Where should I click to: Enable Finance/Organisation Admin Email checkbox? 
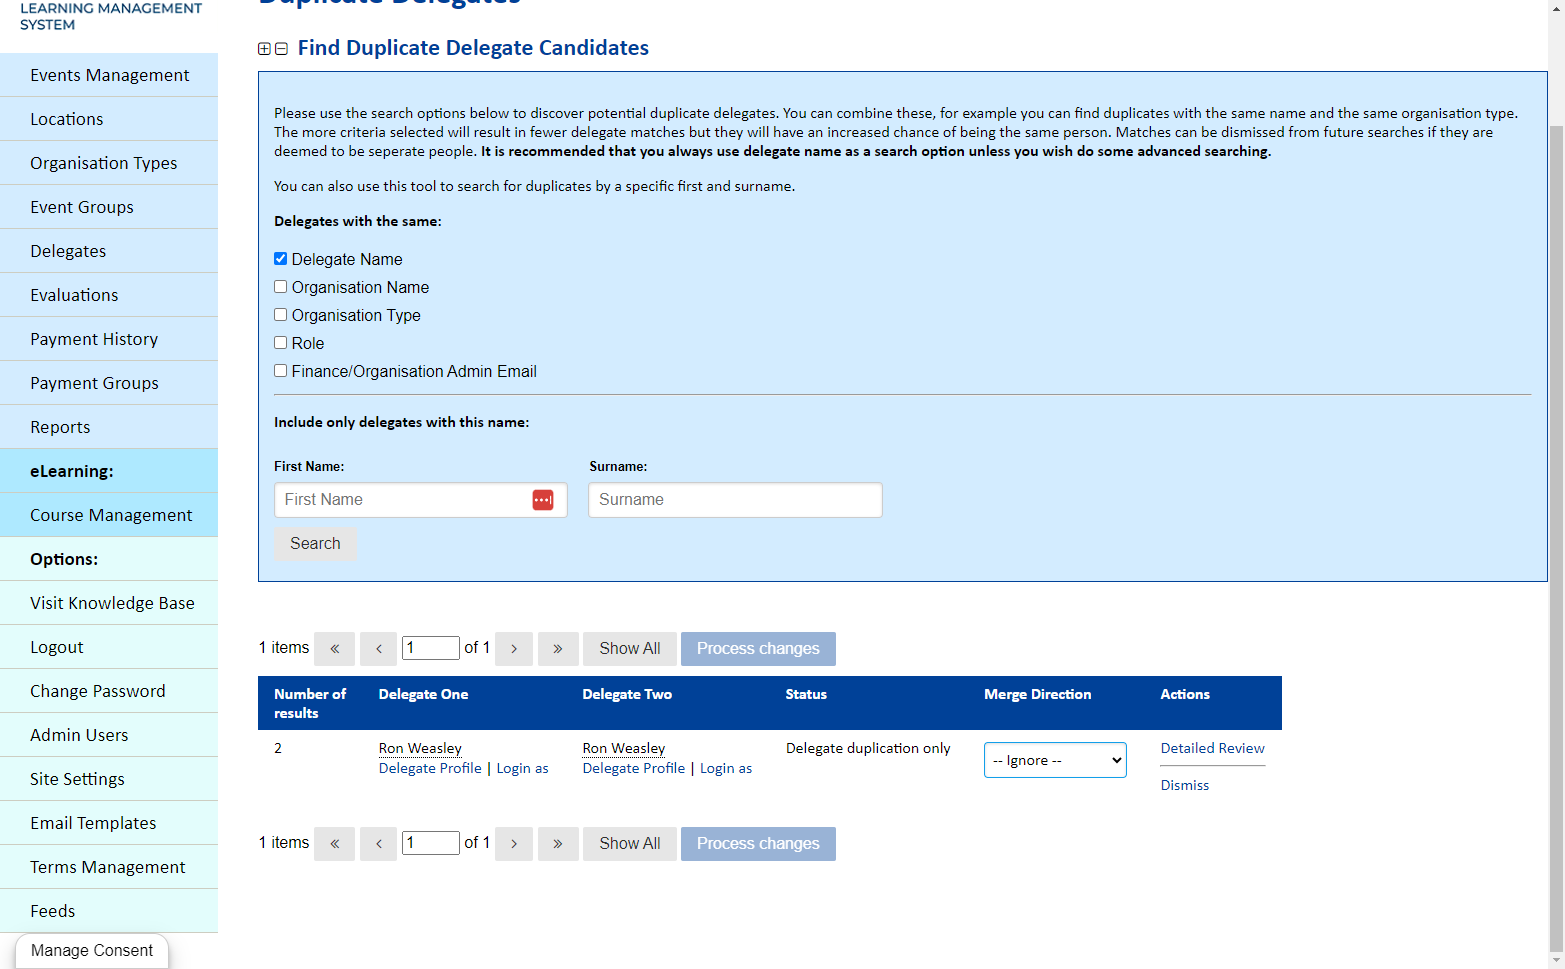tap(281, 371)
